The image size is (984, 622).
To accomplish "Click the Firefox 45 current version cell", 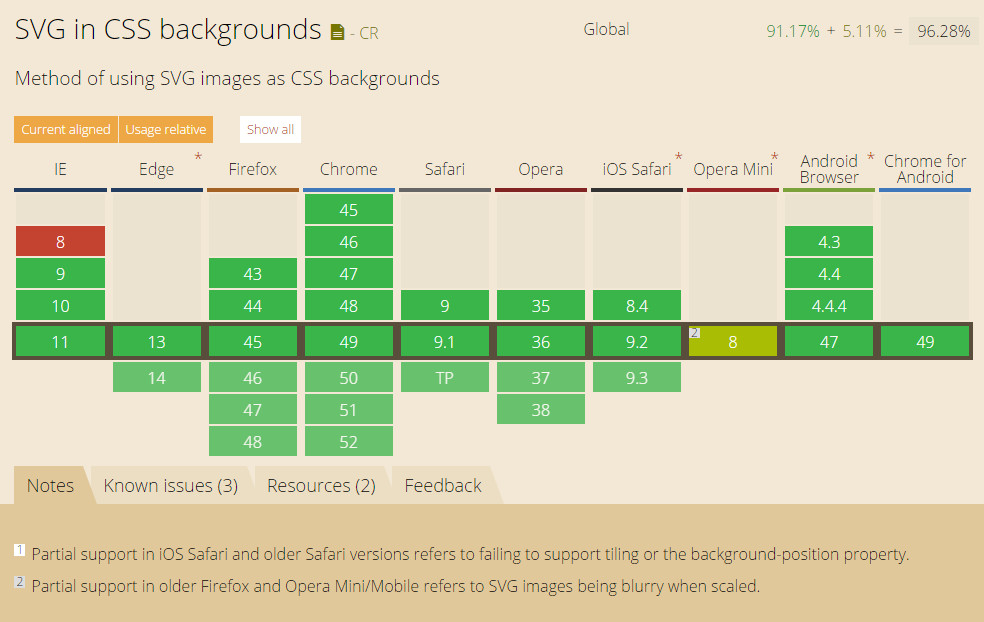I will (x=252, y=341).
